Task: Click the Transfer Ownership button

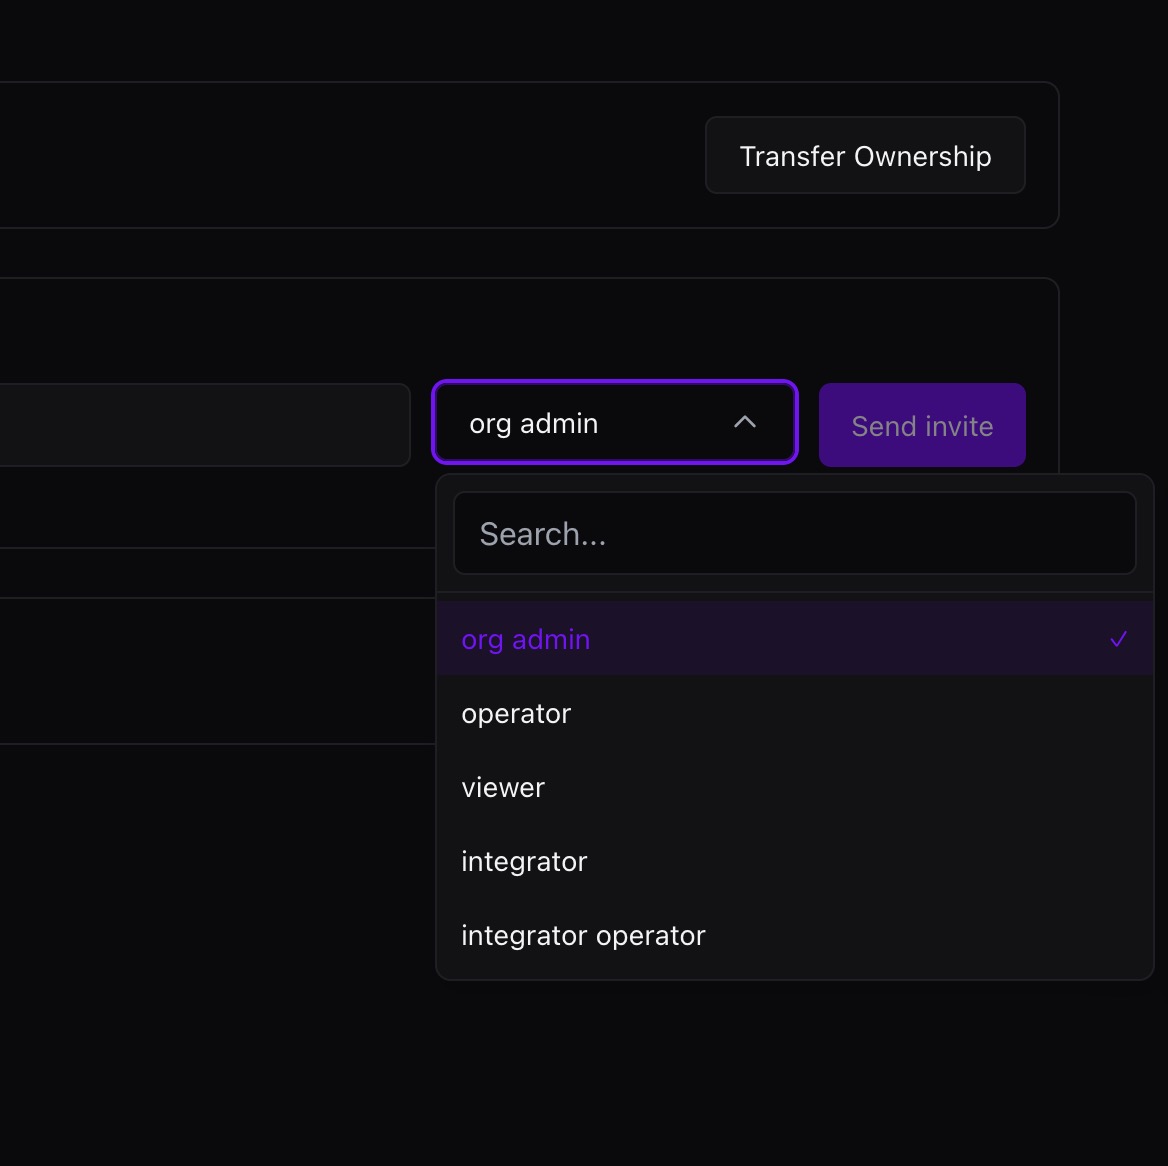Action: click(865, 155)
